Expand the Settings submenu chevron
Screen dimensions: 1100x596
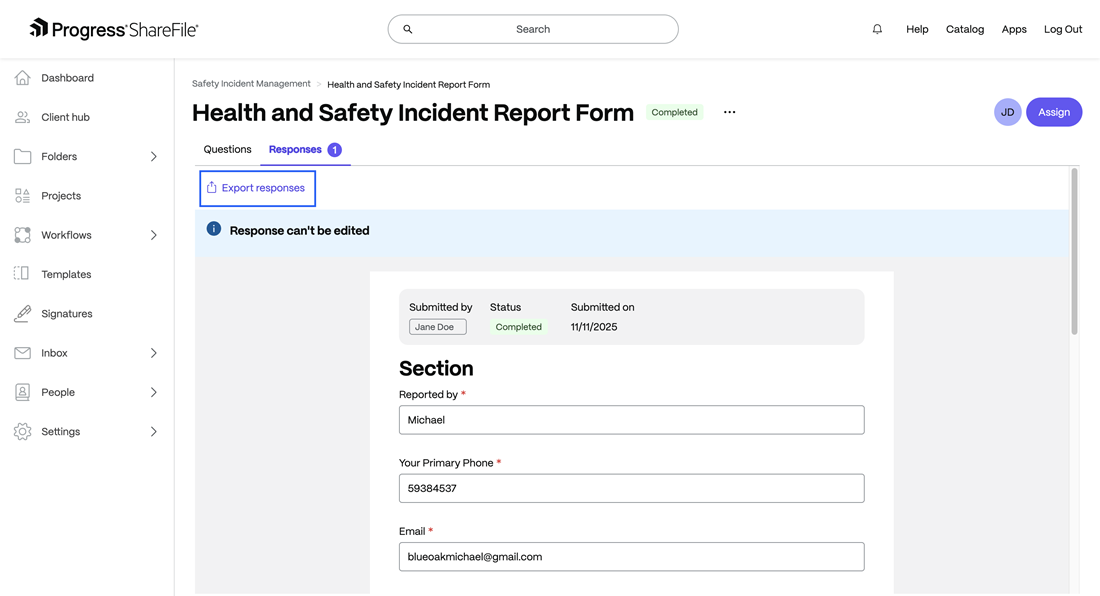pos(153,432)
